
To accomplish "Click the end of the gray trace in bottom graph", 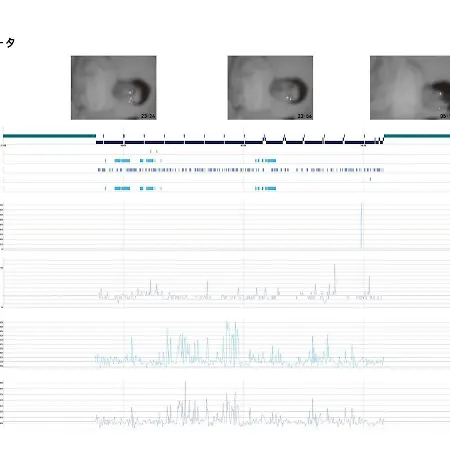I will 383,421.
